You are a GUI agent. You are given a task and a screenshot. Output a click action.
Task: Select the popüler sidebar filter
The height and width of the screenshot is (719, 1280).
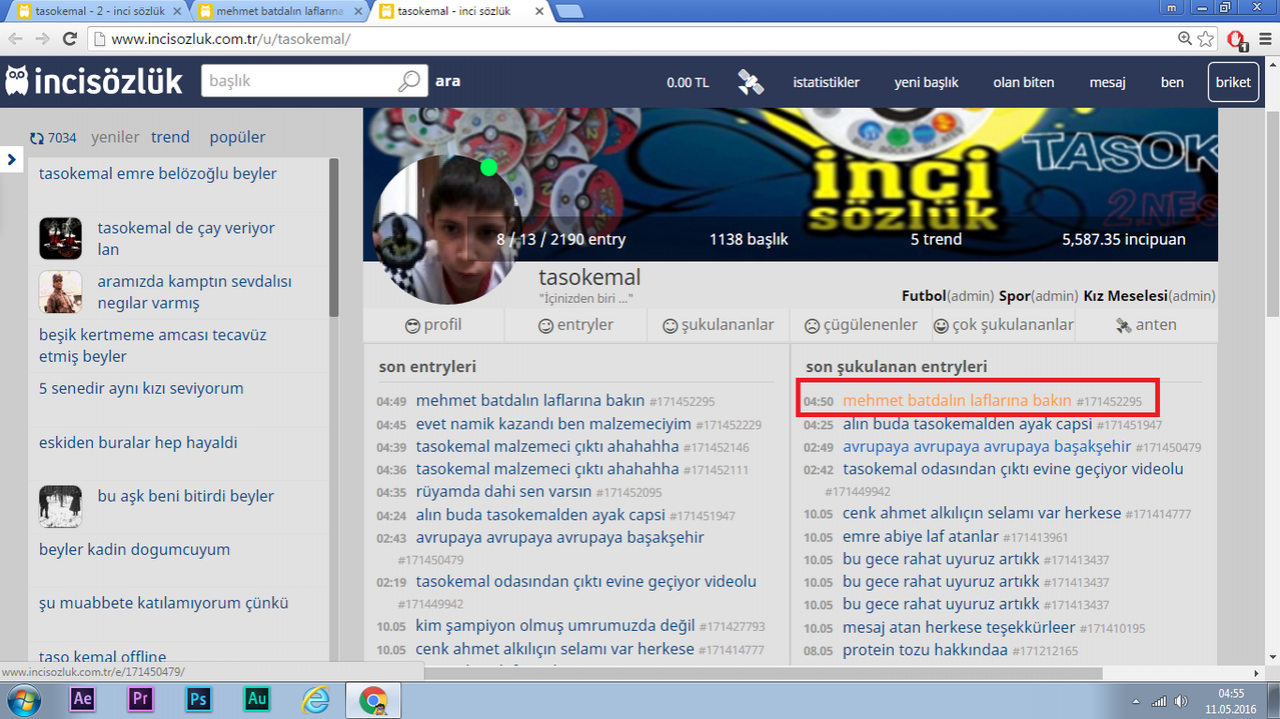(238, 138)
